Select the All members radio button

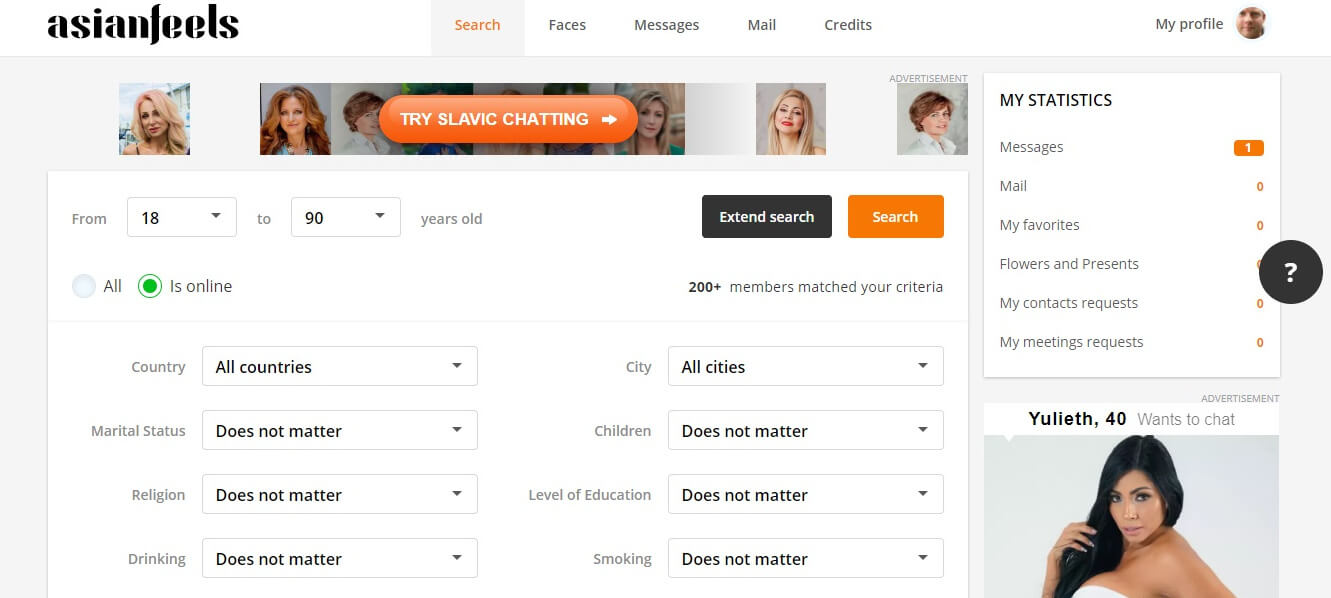84,286
